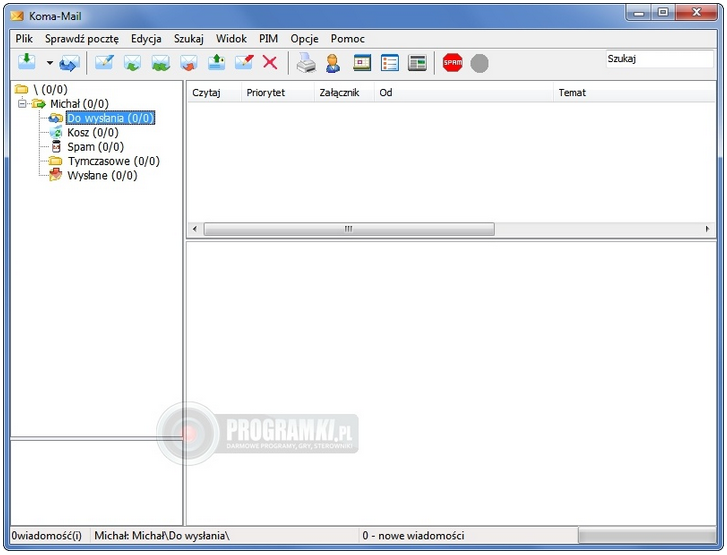Open the Szukaj menu

(x=189, y=39)
